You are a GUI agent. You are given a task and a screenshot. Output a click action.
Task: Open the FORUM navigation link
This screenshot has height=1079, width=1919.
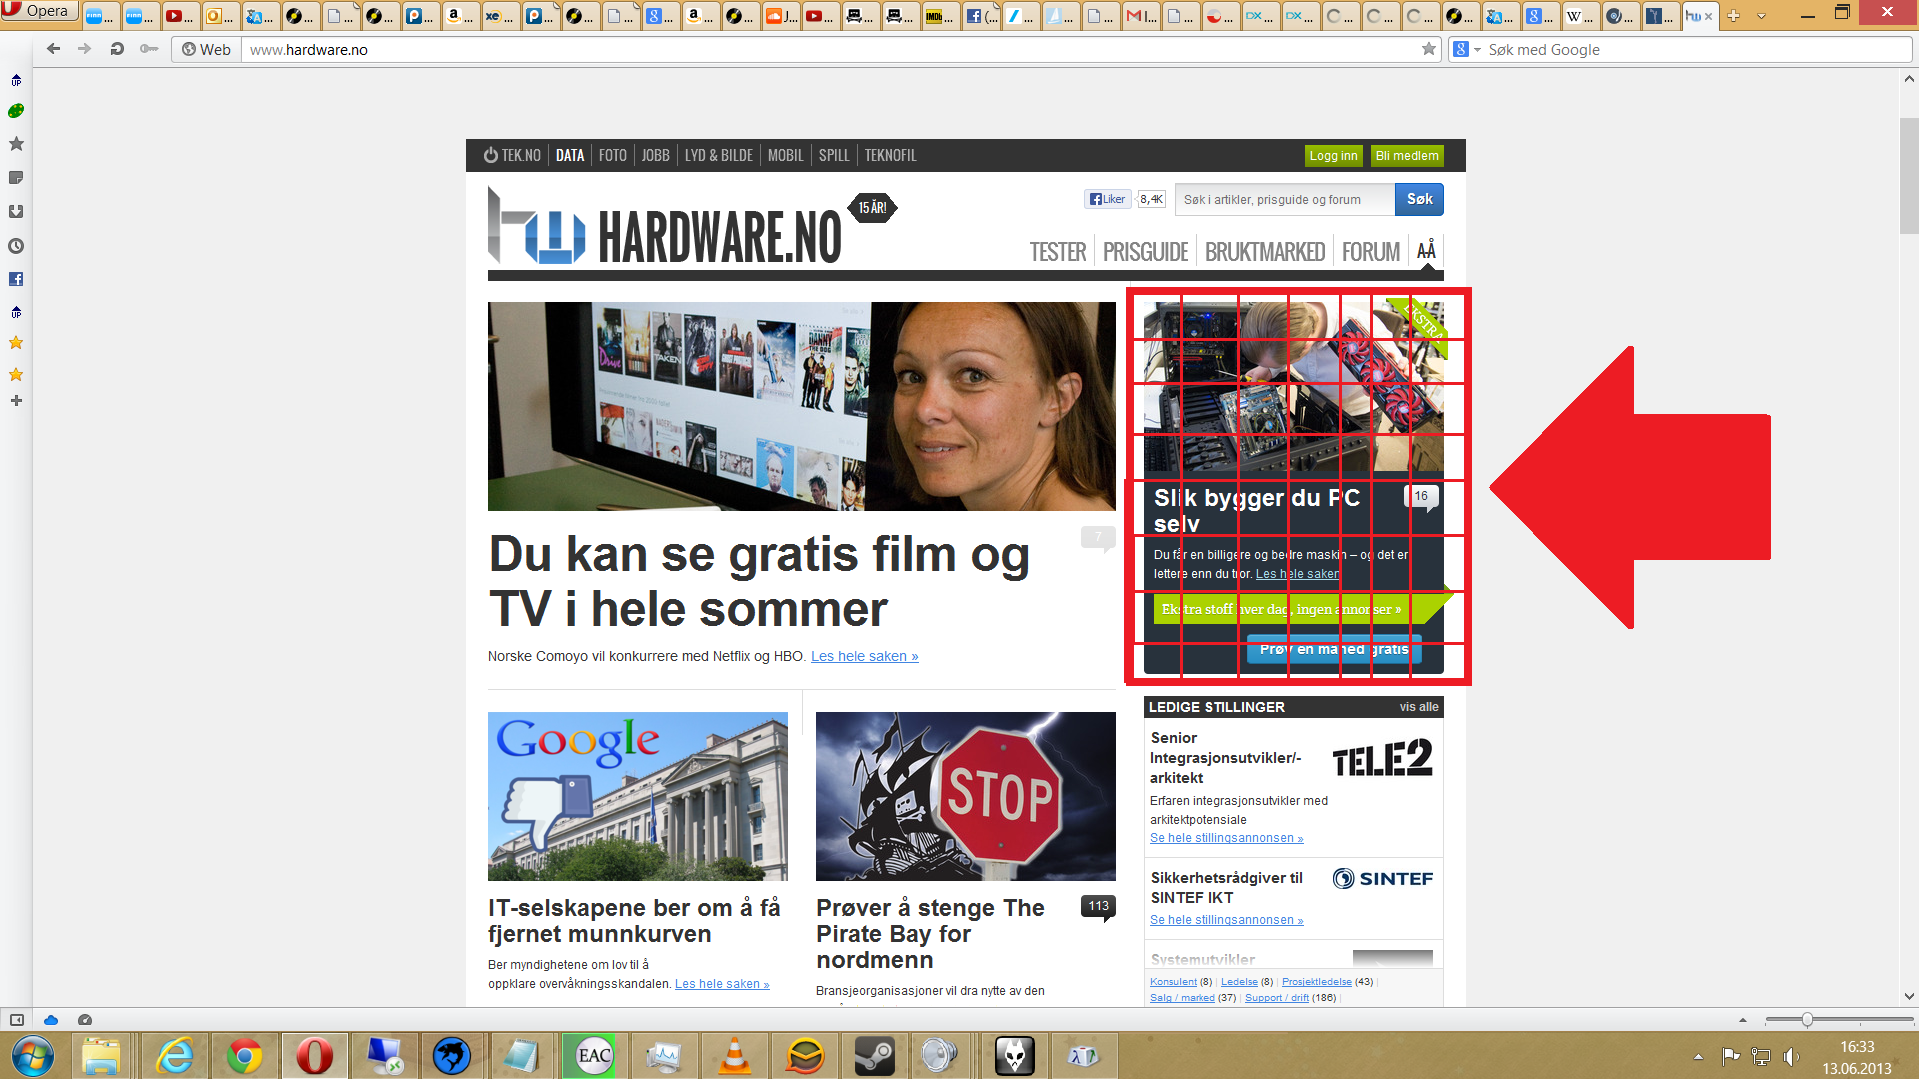[1371, 252]
